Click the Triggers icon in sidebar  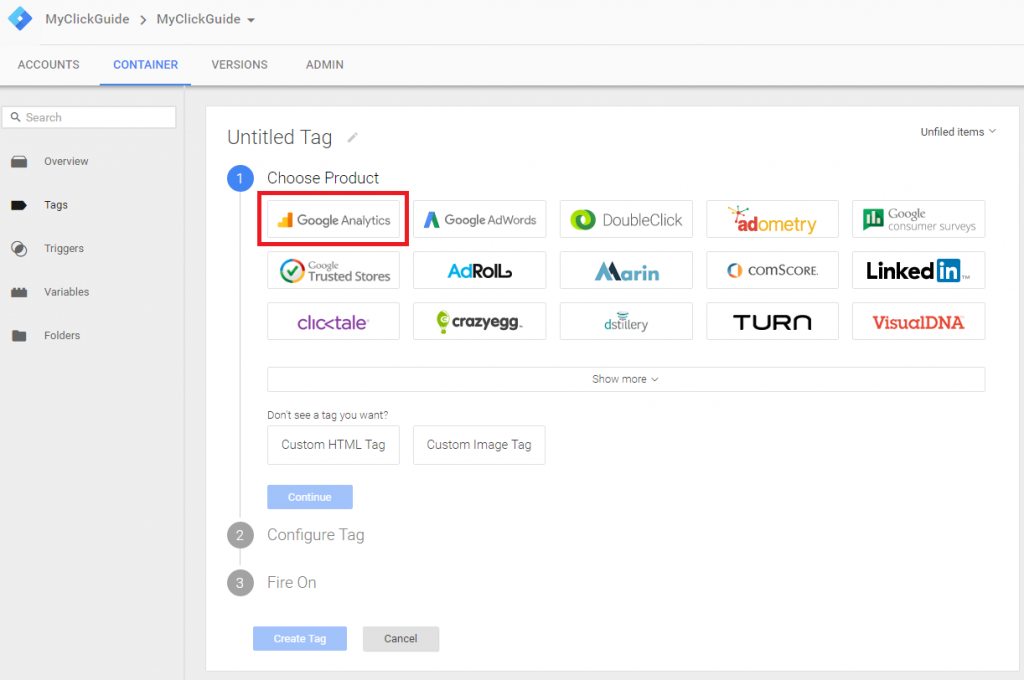tap(19, 249)
